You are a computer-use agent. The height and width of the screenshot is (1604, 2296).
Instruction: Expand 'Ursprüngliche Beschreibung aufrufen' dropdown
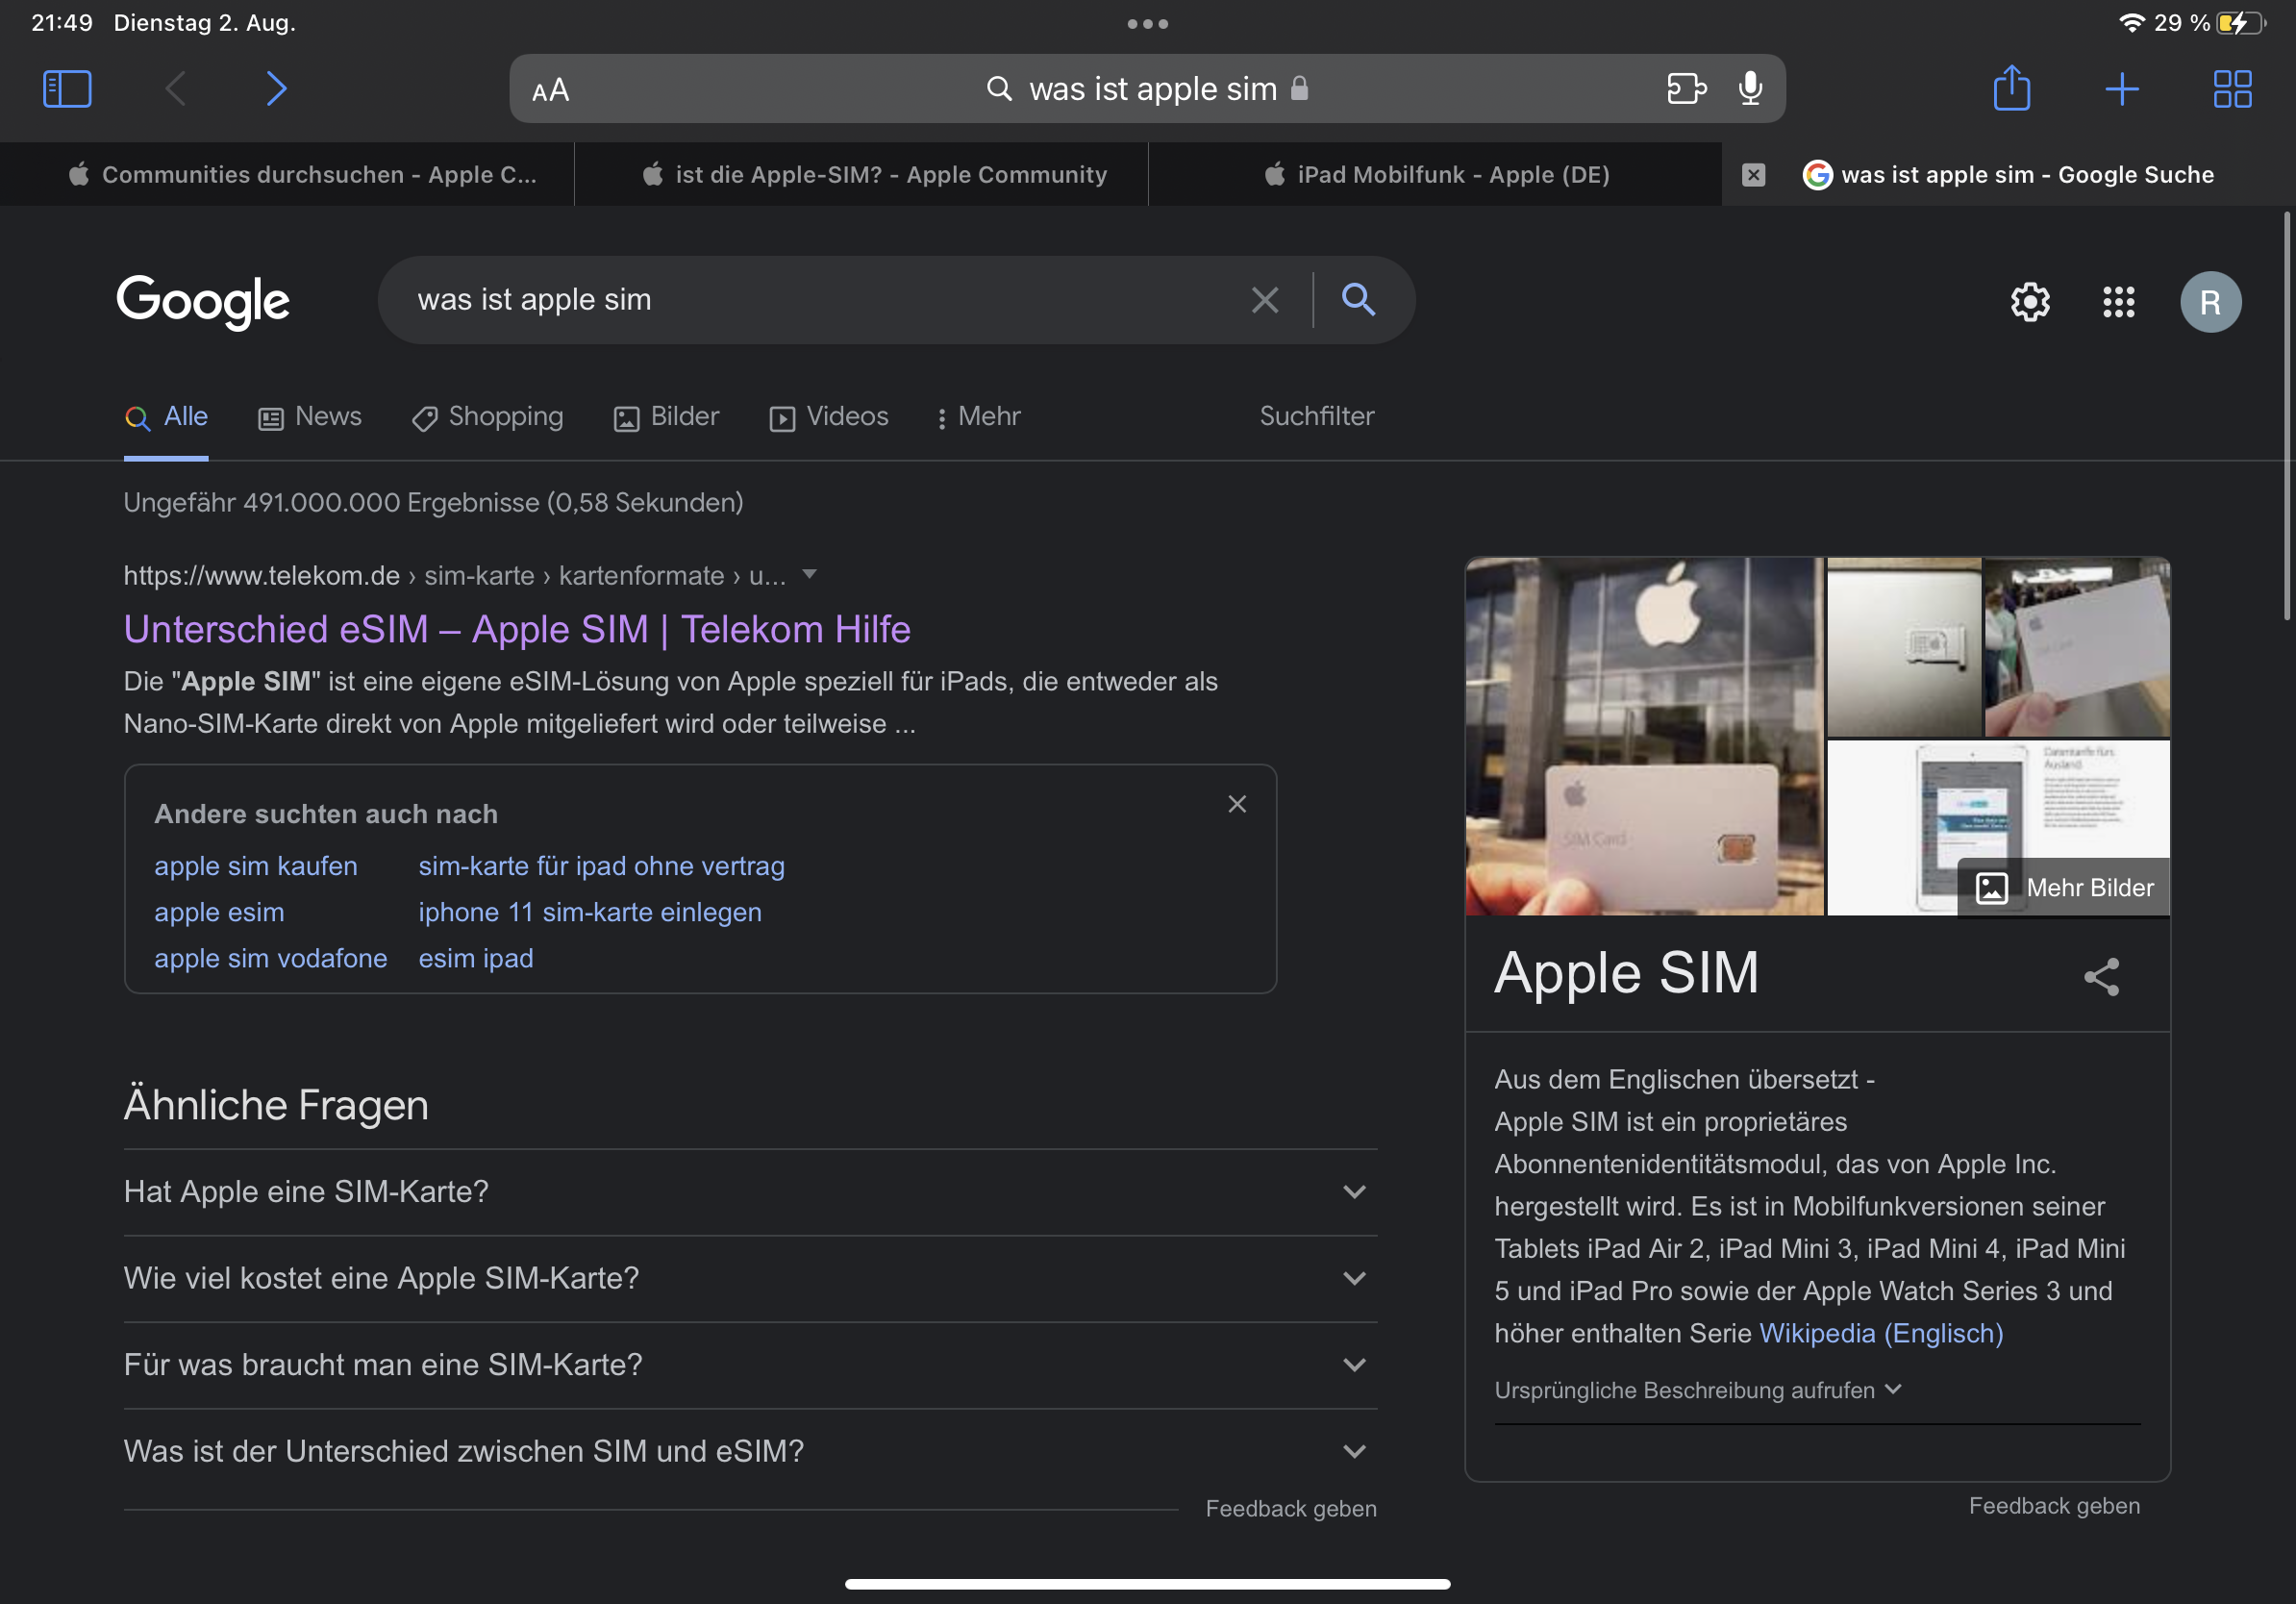[x=1697, y=1390]
